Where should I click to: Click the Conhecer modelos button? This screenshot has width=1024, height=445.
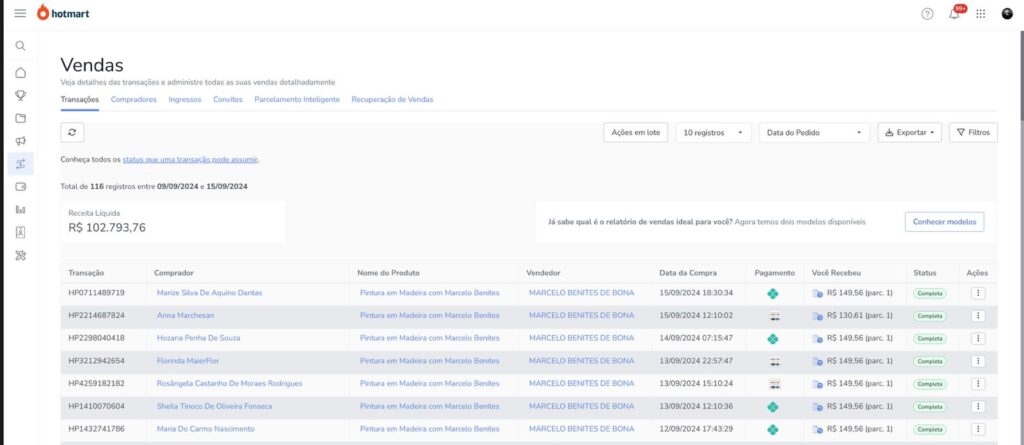[x=944, y=222]
